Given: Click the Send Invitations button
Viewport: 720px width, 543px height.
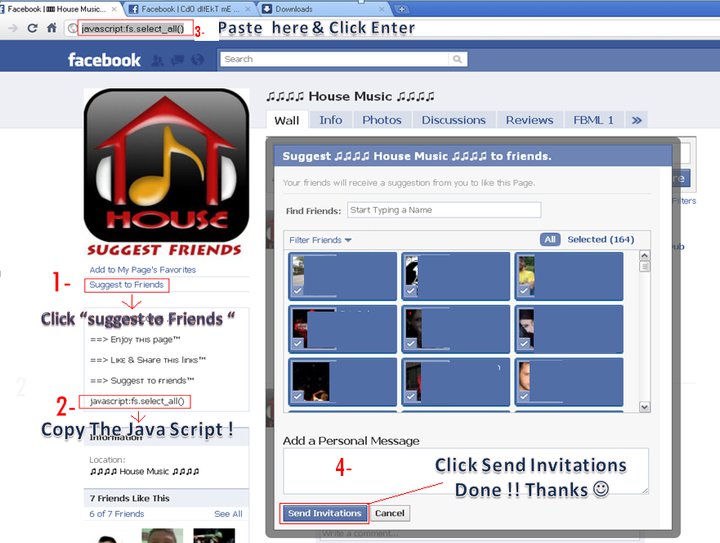Looking at the screenshot, I should (325, 513).
